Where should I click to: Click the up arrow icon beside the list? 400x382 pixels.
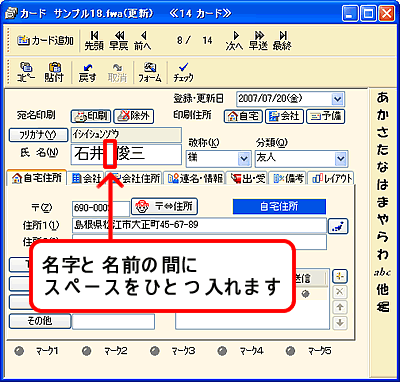340,307
